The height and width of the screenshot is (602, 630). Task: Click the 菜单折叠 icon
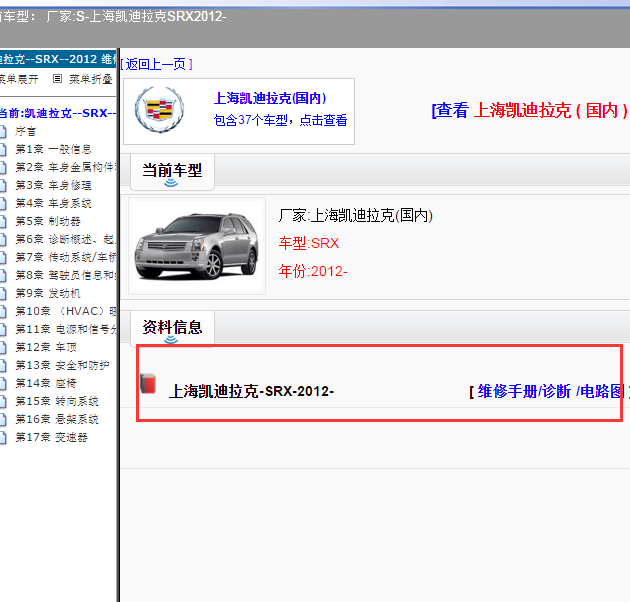(x=57, y=79)
